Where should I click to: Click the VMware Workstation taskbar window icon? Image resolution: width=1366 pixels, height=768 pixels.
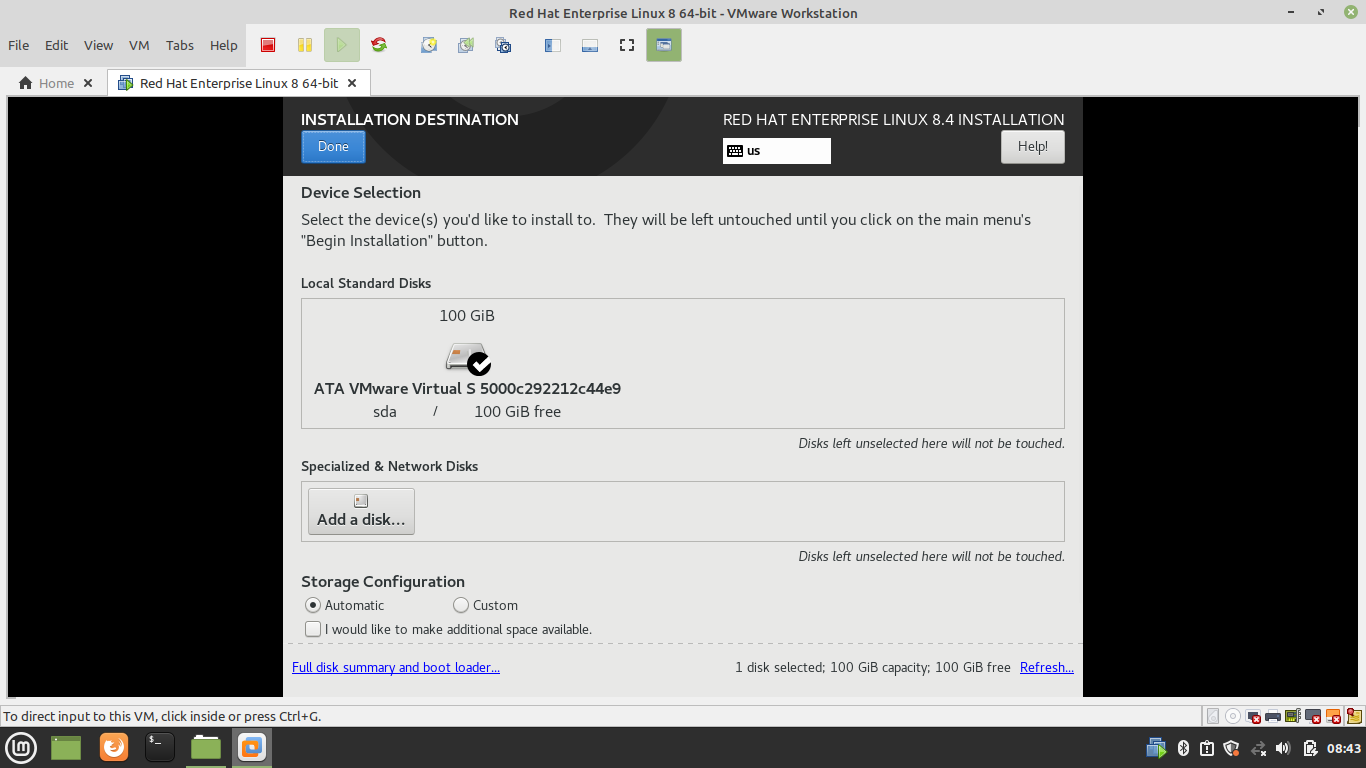pos(252,747)
